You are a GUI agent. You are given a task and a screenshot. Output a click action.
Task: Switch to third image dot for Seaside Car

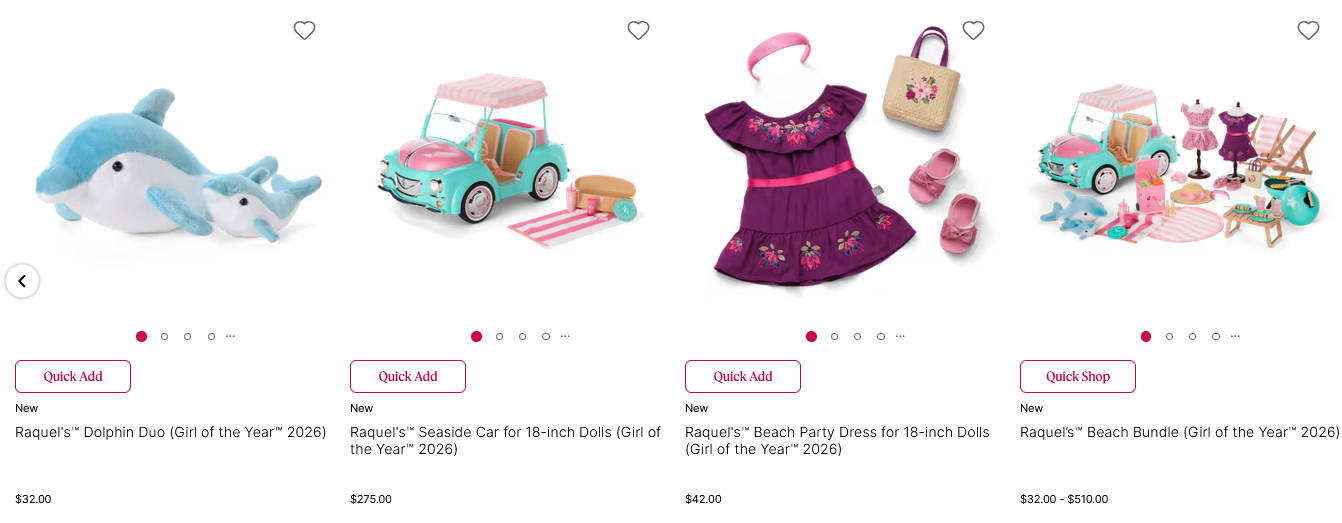click(523, 337)
